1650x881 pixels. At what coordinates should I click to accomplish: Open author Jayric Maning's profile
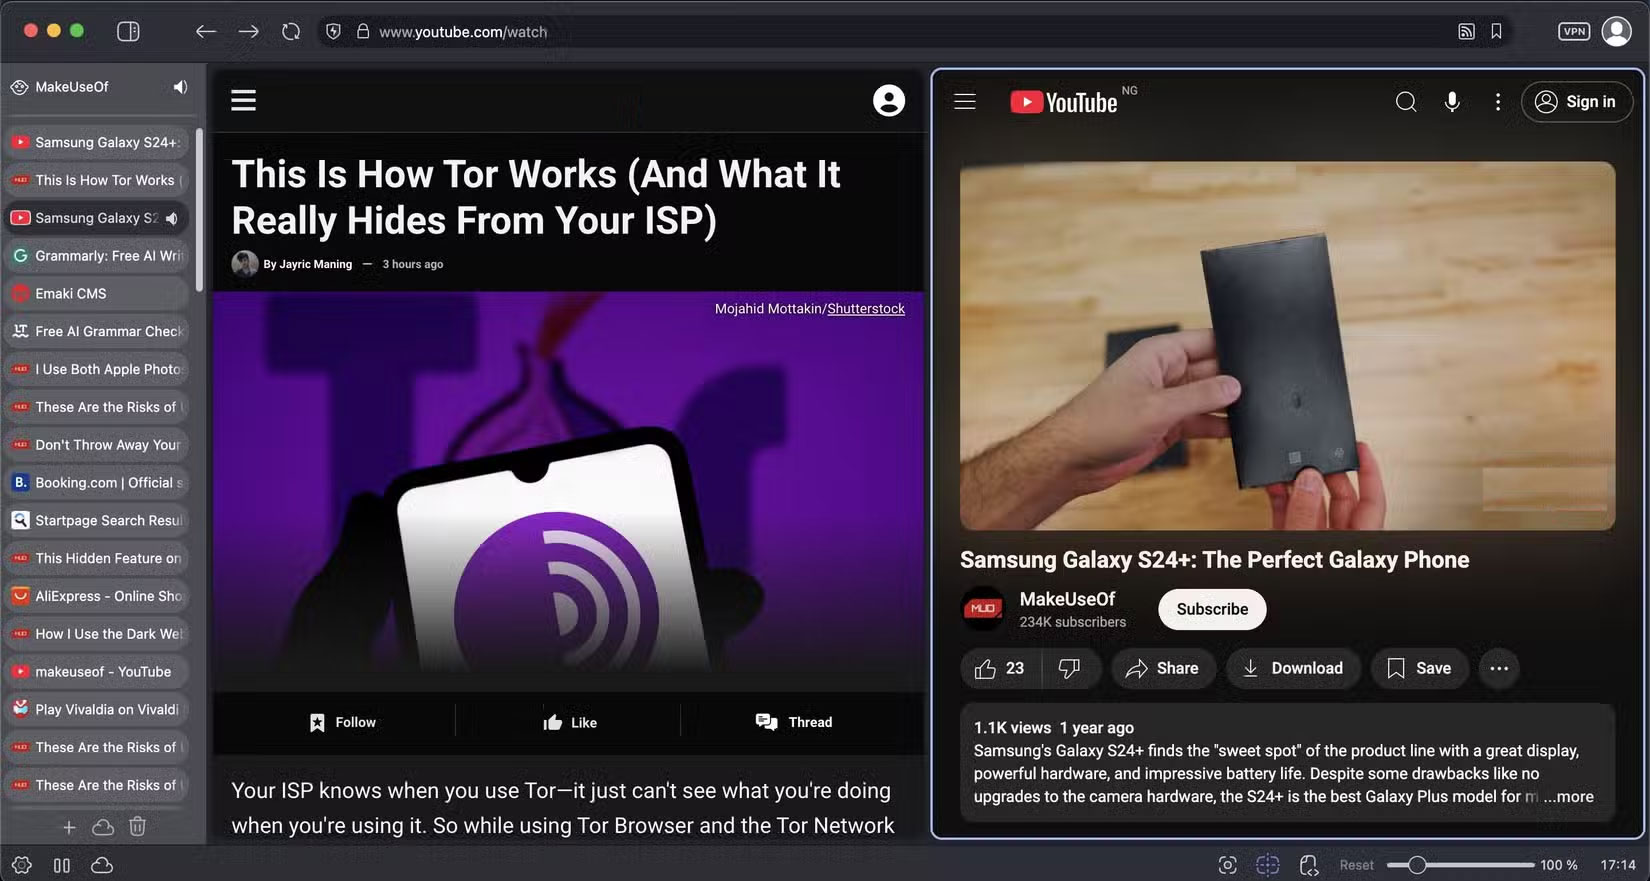click(307, 264)
